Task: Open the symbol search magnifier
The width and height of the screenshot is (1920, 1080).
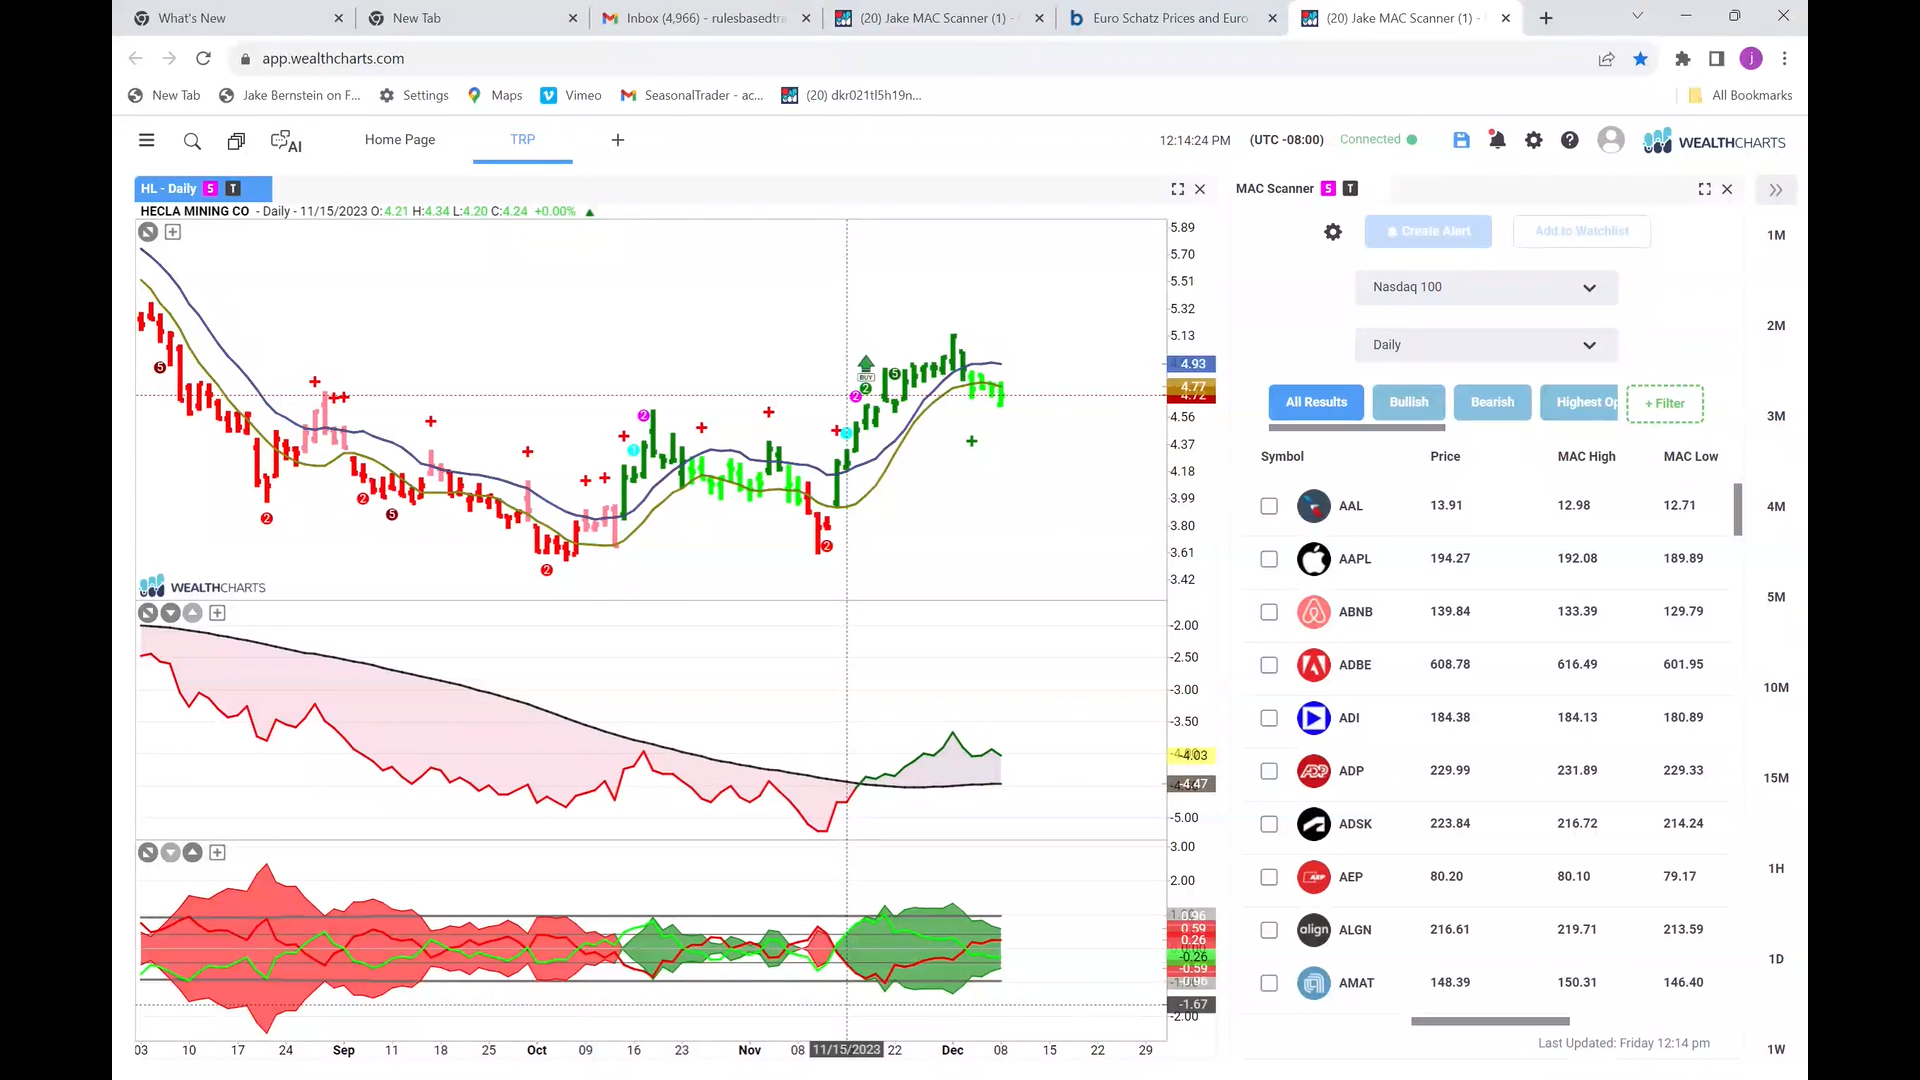Action: 192,141
